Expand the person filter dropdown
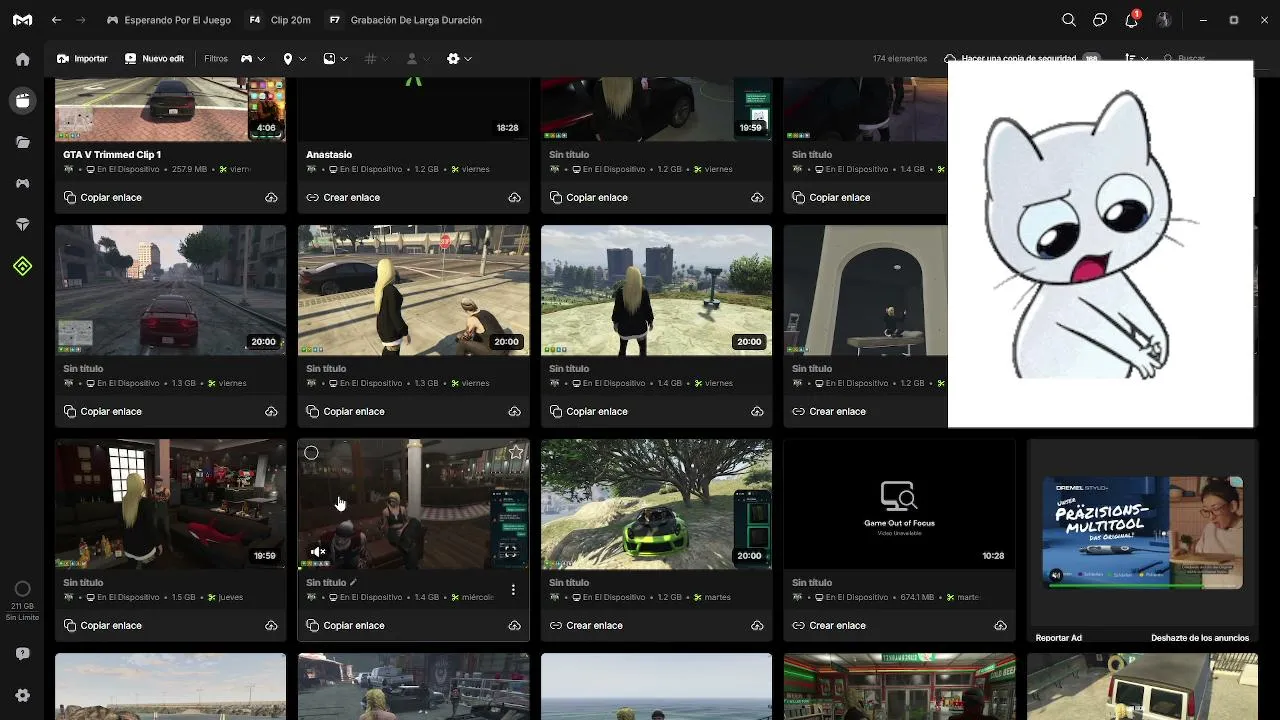 pos(417,59)
